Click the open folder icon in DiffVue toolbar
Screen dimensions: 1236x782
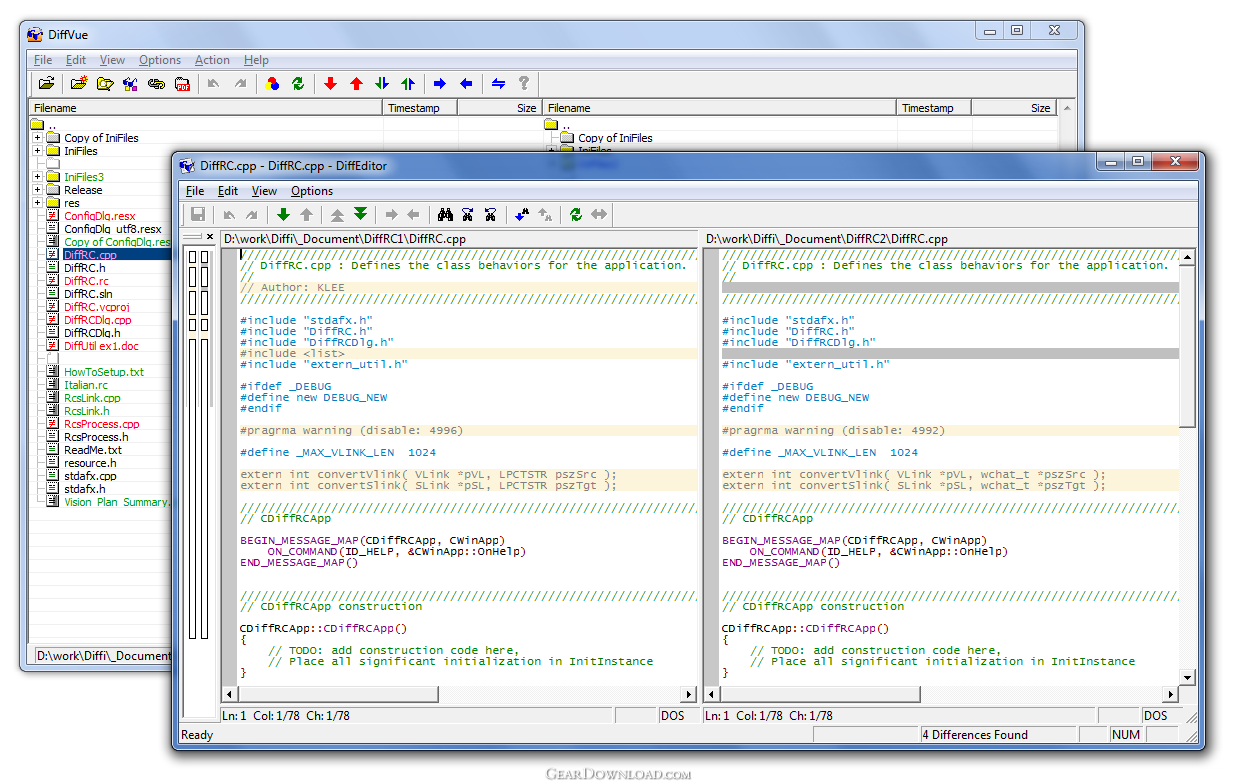click(46, 84)
